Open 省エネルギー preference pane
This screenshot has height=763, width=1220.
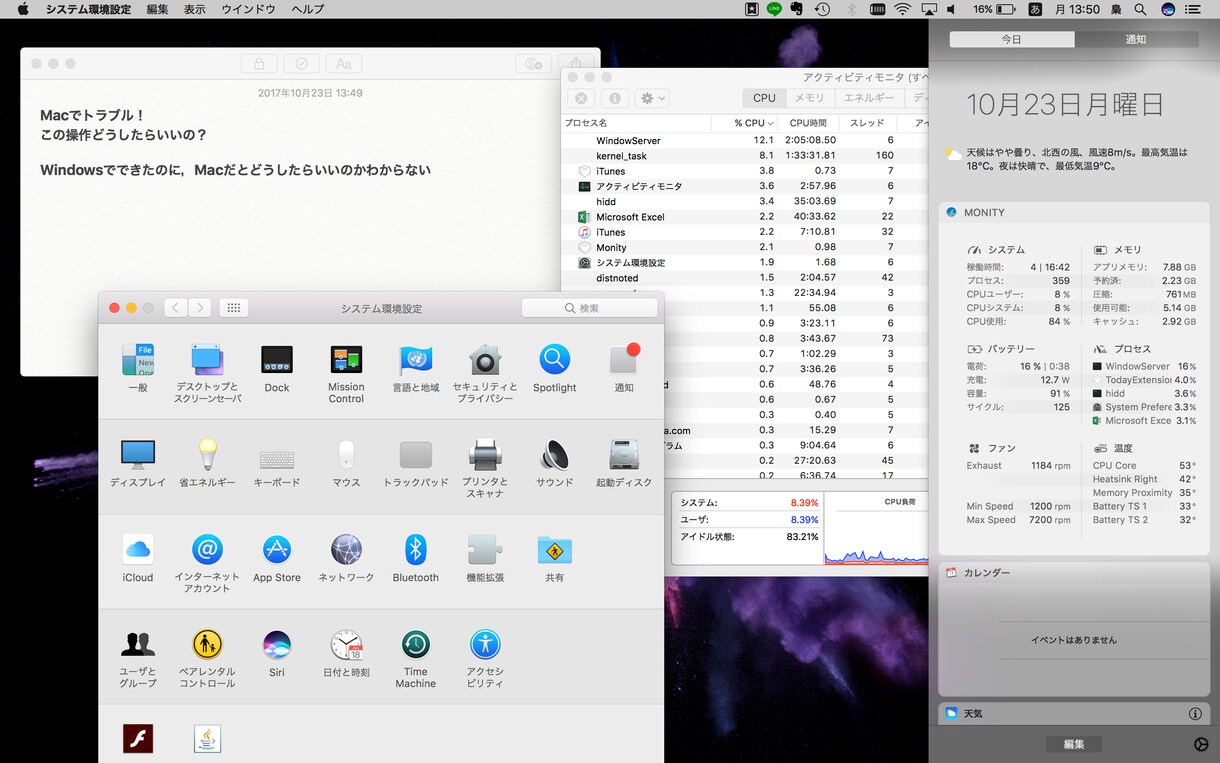207,463
